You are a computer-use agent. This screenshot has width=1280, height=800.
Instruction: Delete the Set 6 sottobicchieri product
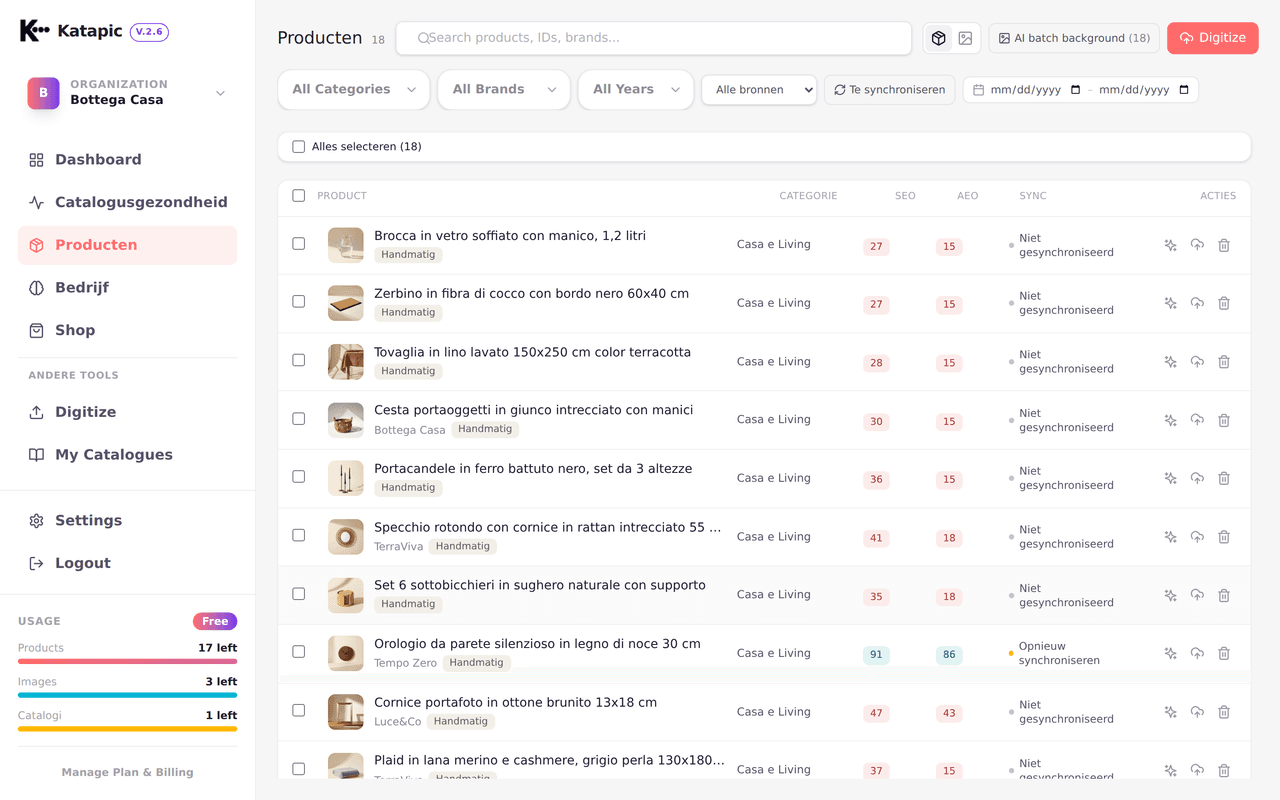pyautogui.click(x=1224, y=595)
